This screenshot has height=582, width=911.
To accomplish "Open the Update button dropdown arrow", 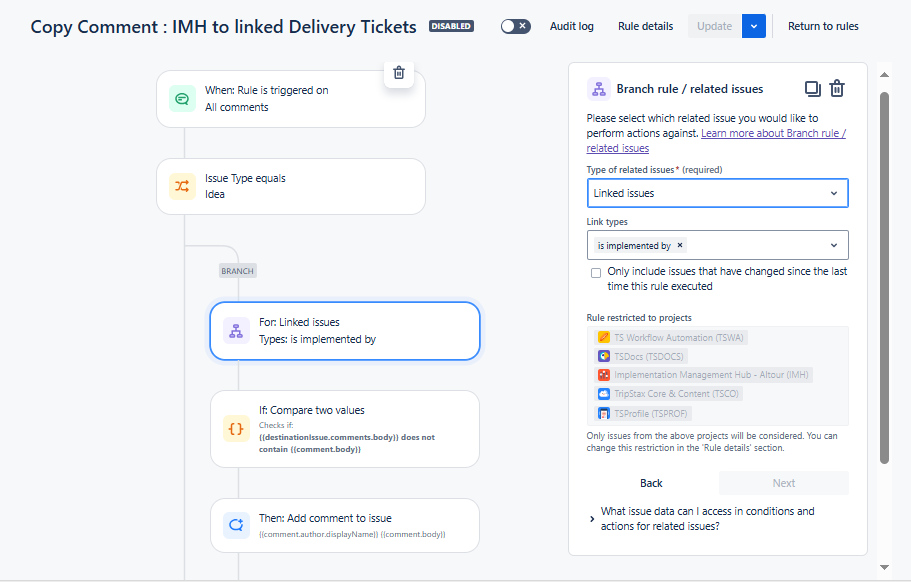I will pos(754,26).
